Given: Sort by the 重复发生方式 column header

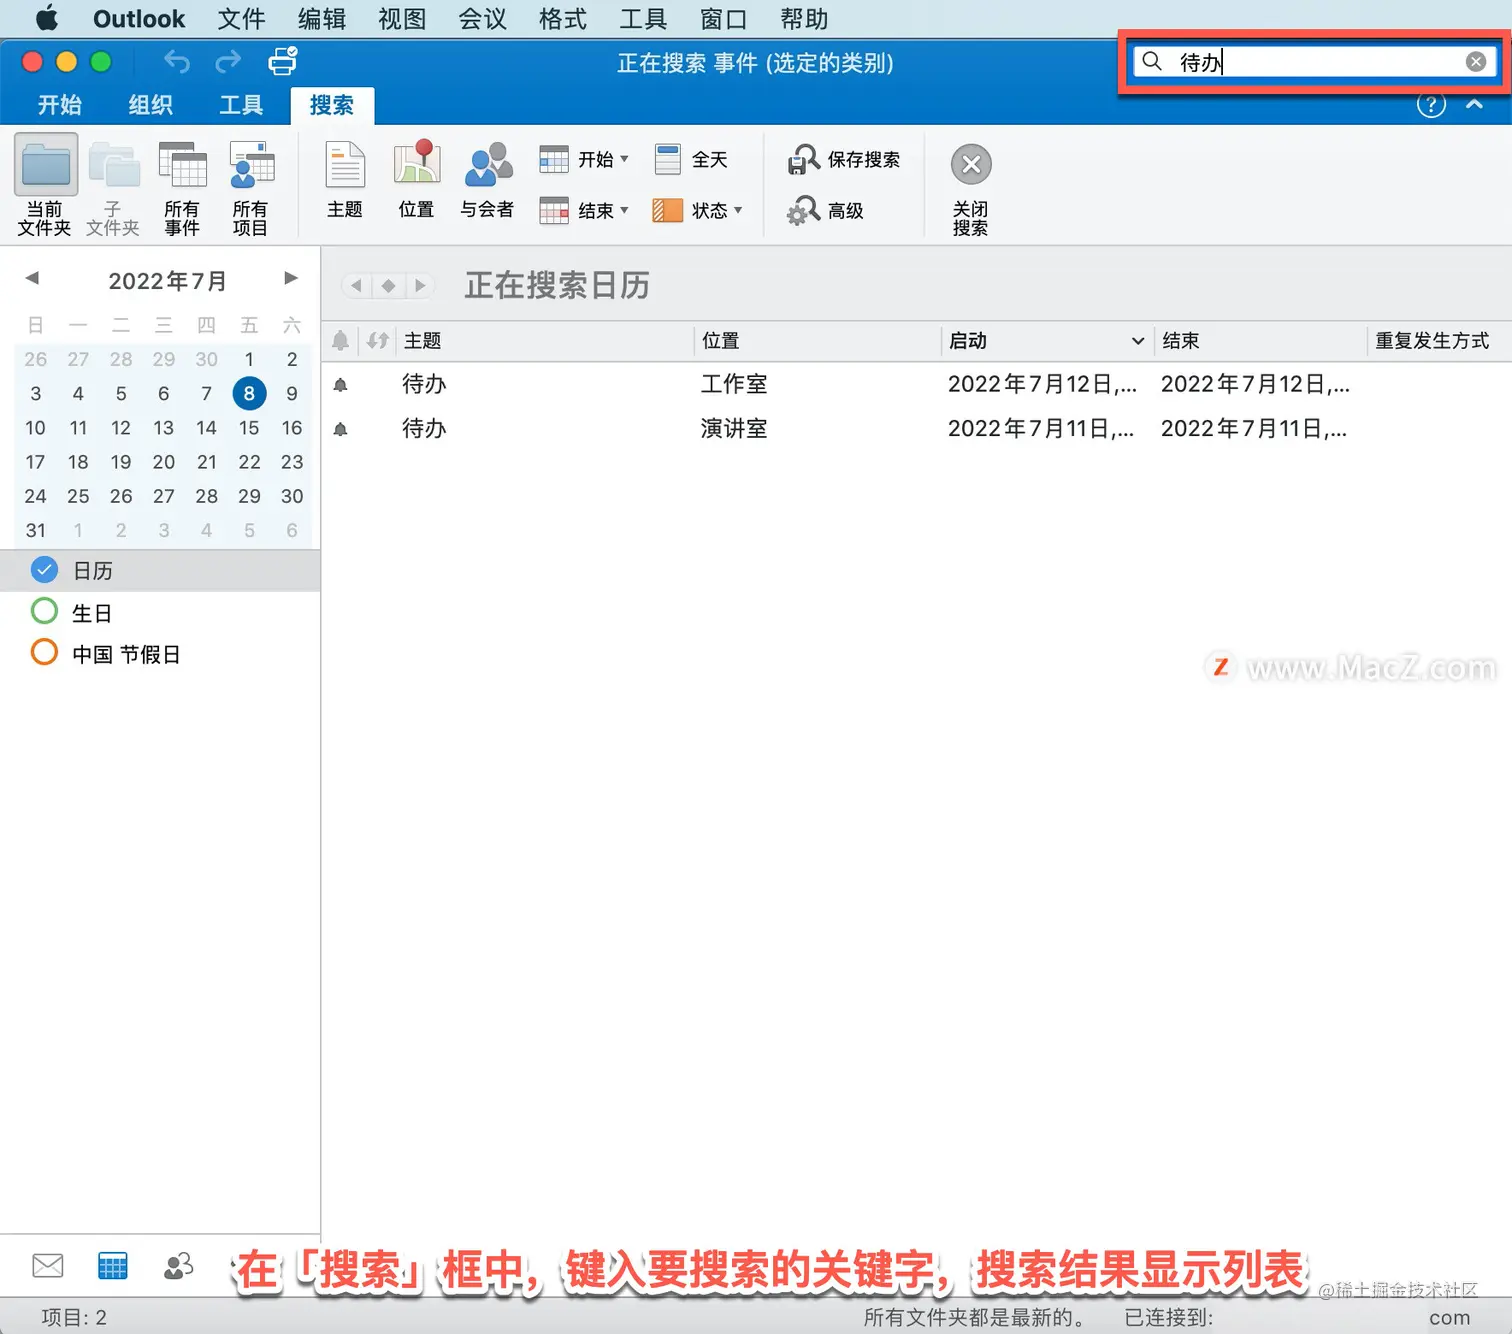Looking at the screenshot, I should coord(1438,341).
